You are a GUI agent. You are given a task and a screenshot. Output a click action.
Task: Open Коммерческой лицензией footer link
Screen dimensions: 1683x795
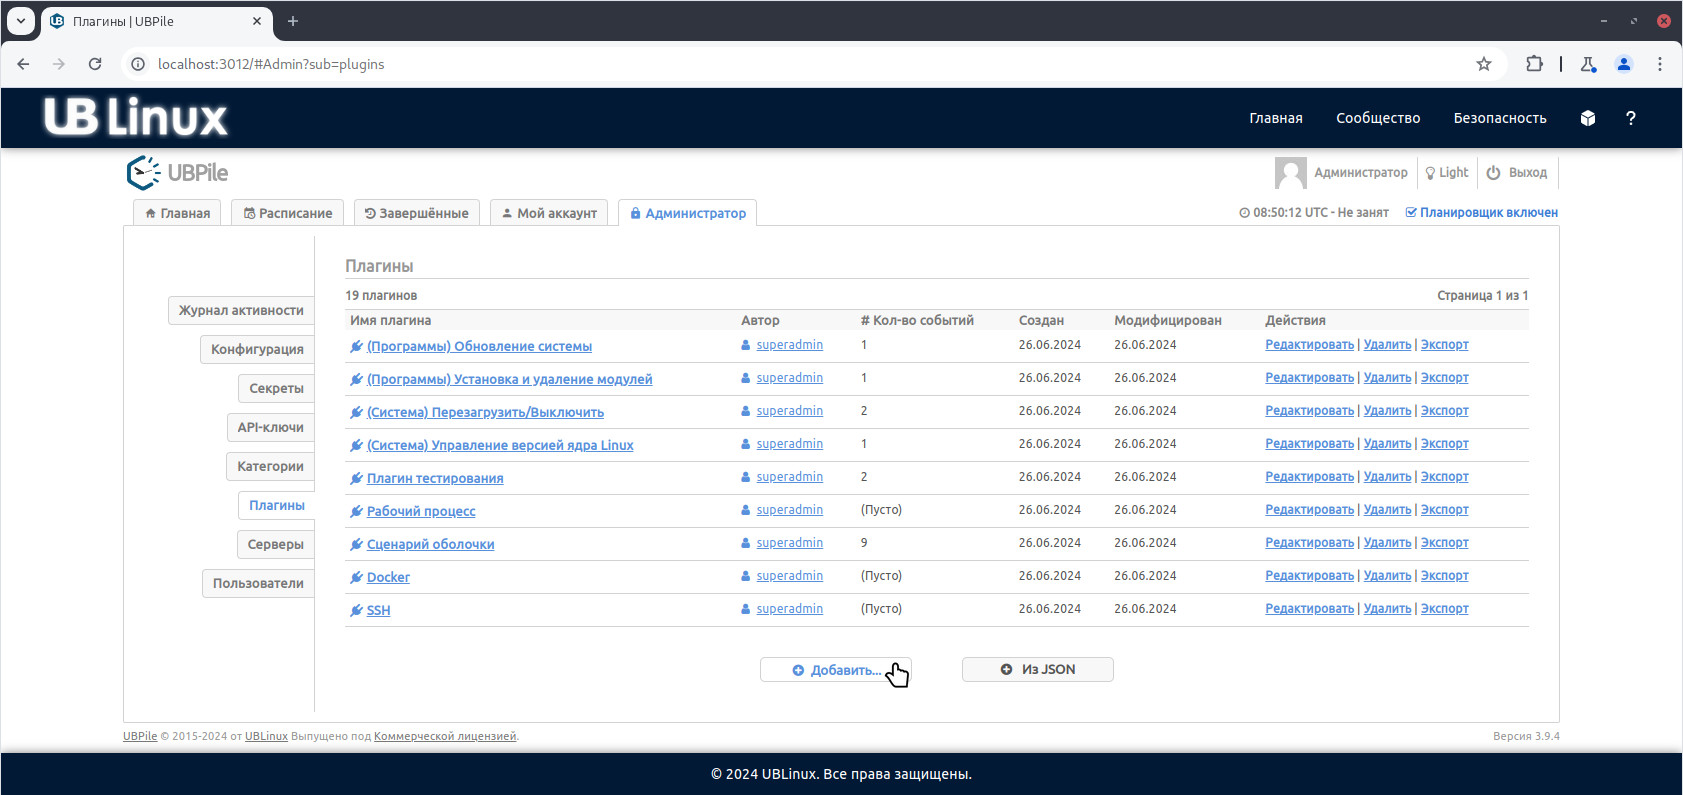tap(445, 736)
